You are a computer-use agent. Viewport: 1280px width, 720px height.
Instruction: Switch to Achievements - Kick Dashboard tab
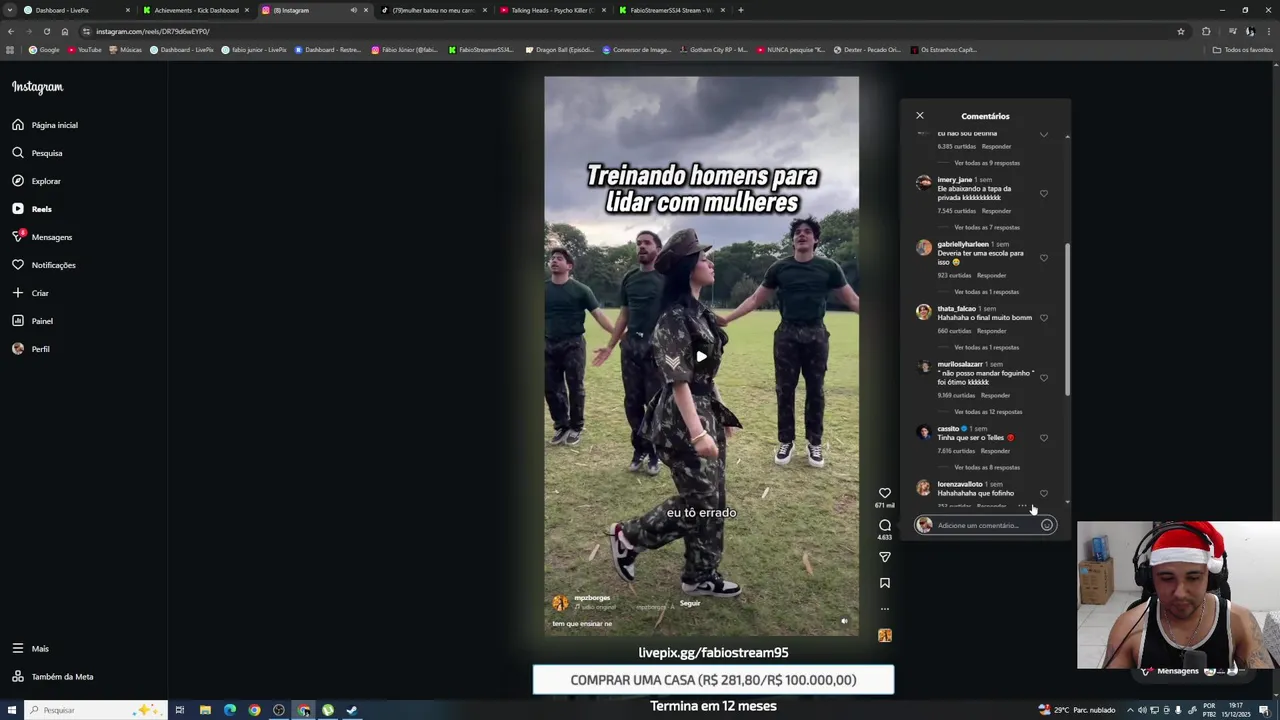point(196,10)
